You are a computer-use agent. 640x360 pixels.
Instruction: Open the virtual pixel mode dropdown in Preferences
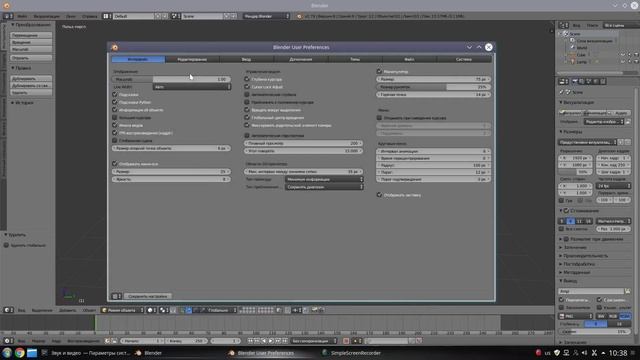point(191,87)
